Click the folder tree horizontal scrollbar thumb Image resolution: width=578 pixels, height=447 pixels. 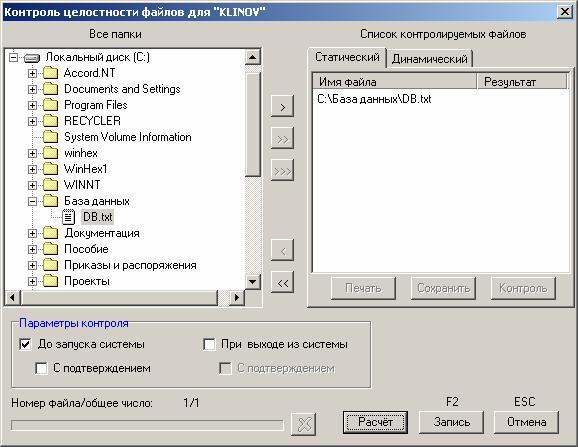[x=120, y=297]
